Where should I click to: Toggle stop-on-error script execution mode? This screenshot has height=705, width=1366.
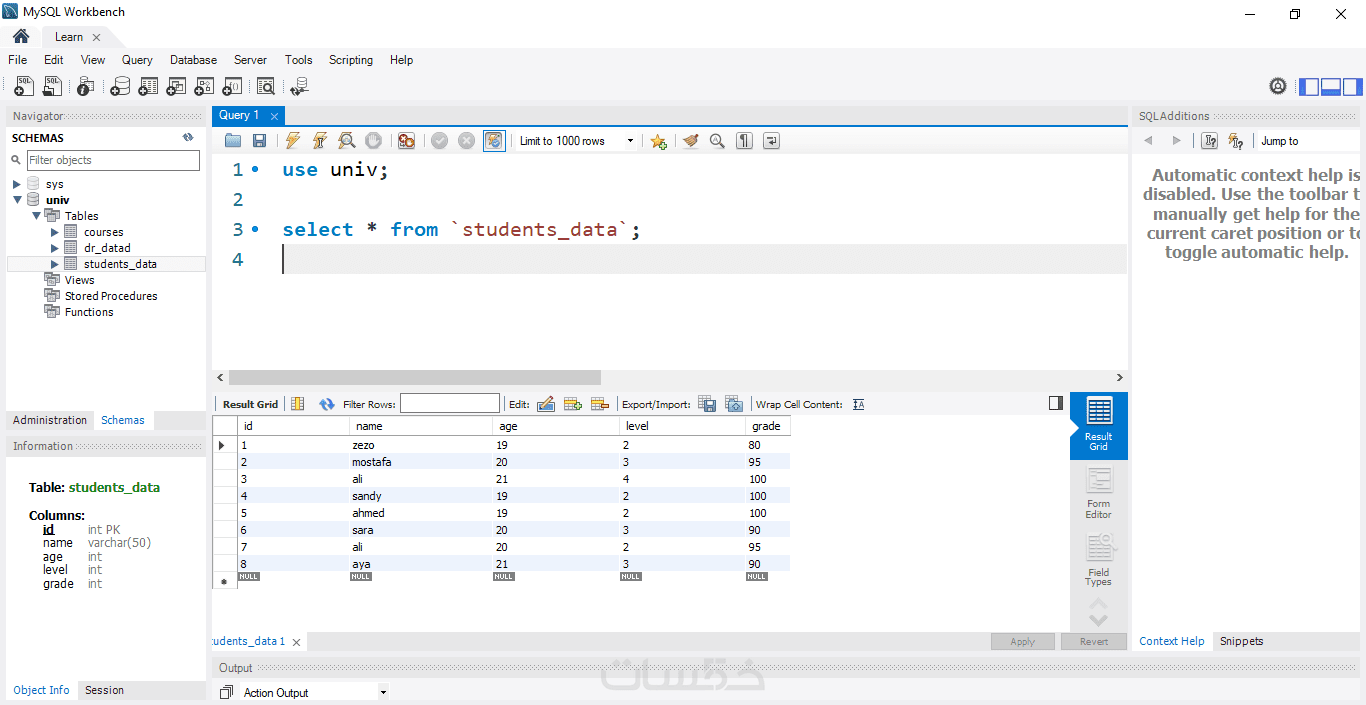pyautogui.click(x=406, y=141)
